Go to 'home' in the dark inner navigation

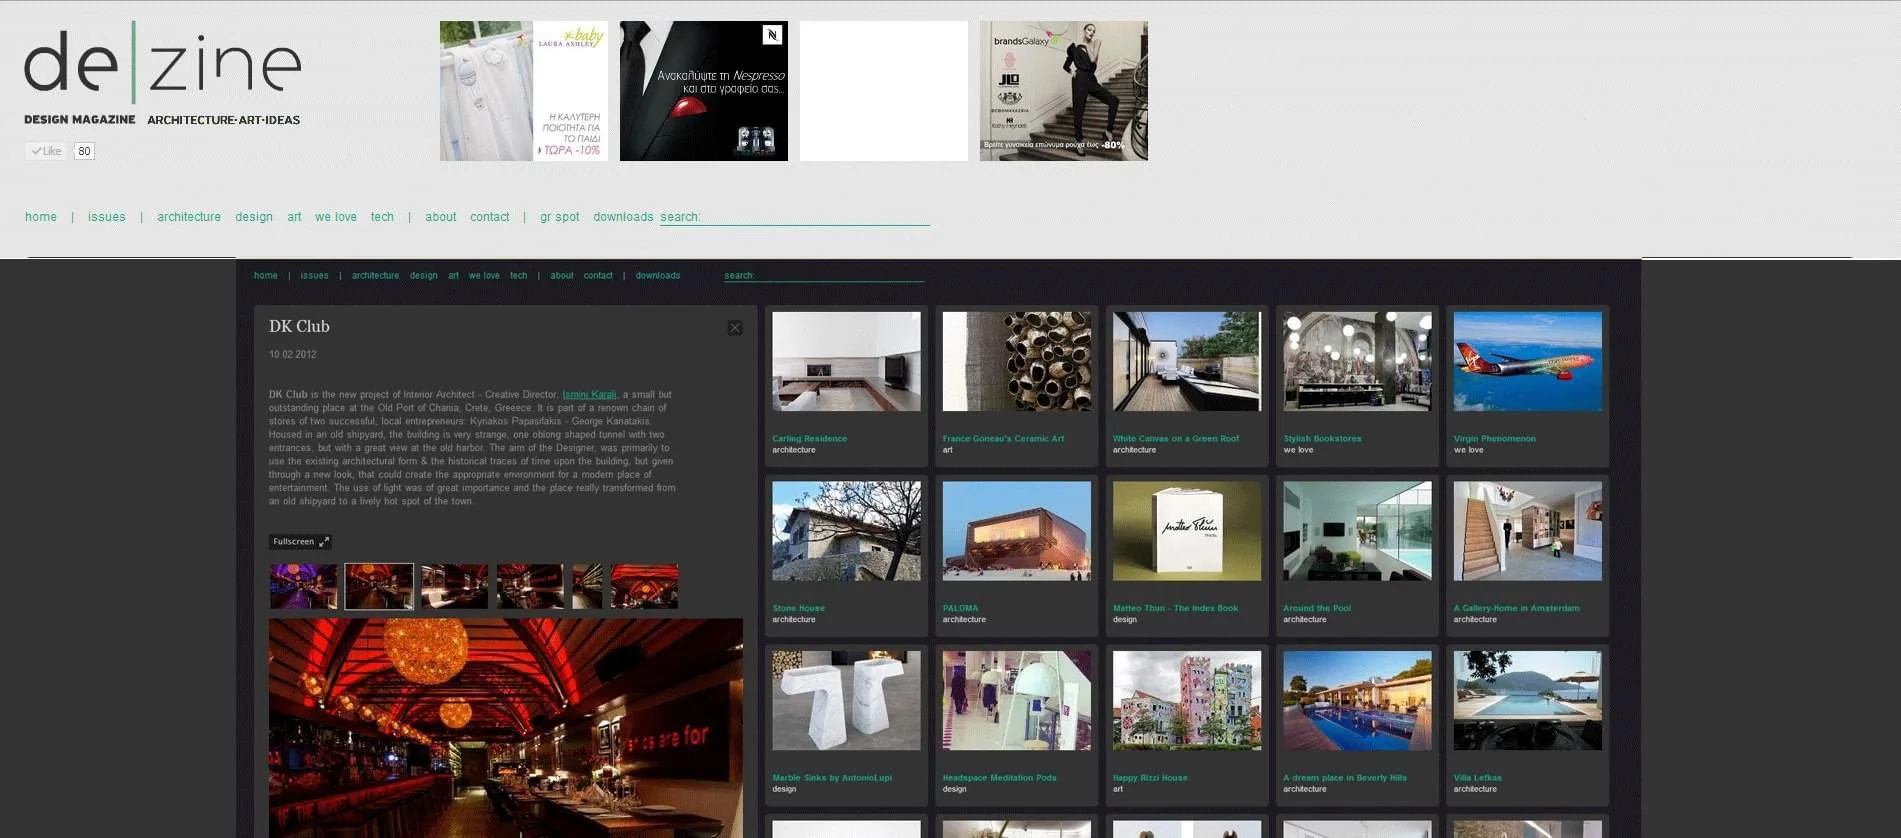[266, 276]
